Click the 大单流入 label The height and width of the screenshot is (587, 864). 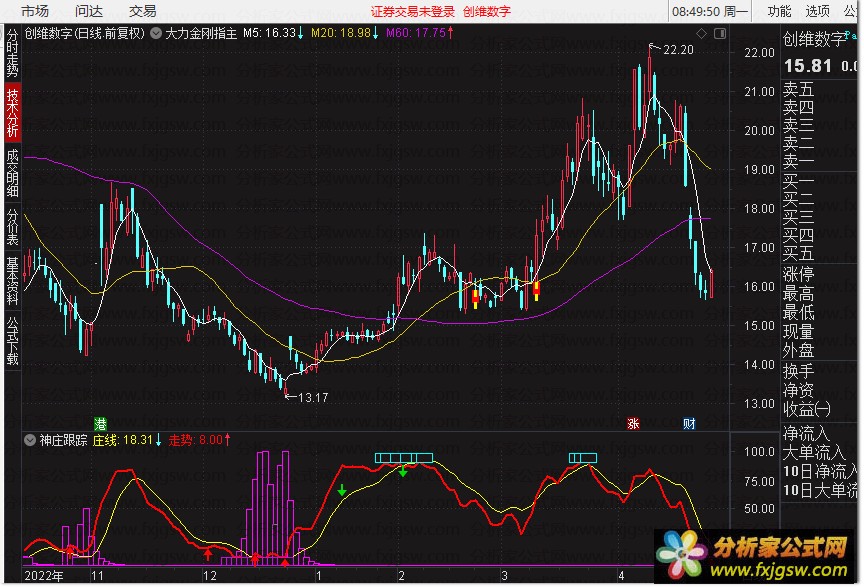click(814, 453)
